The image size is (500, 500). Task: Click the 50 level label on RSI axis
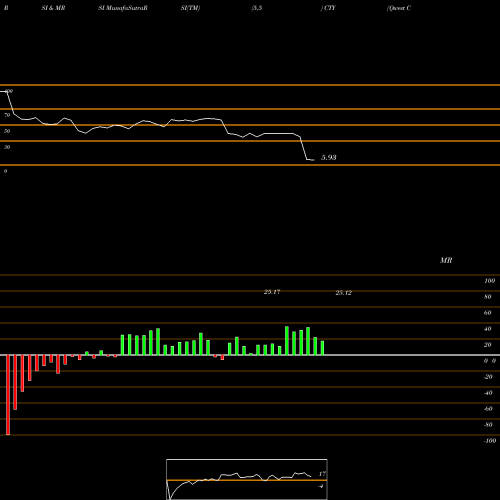click(7, 131)
